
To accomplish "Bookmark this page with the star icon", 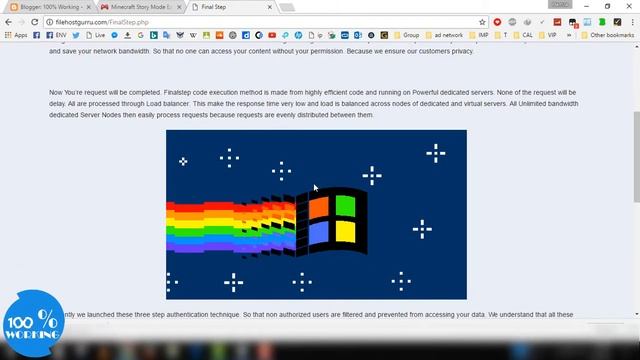I will [x=482, y=22].
